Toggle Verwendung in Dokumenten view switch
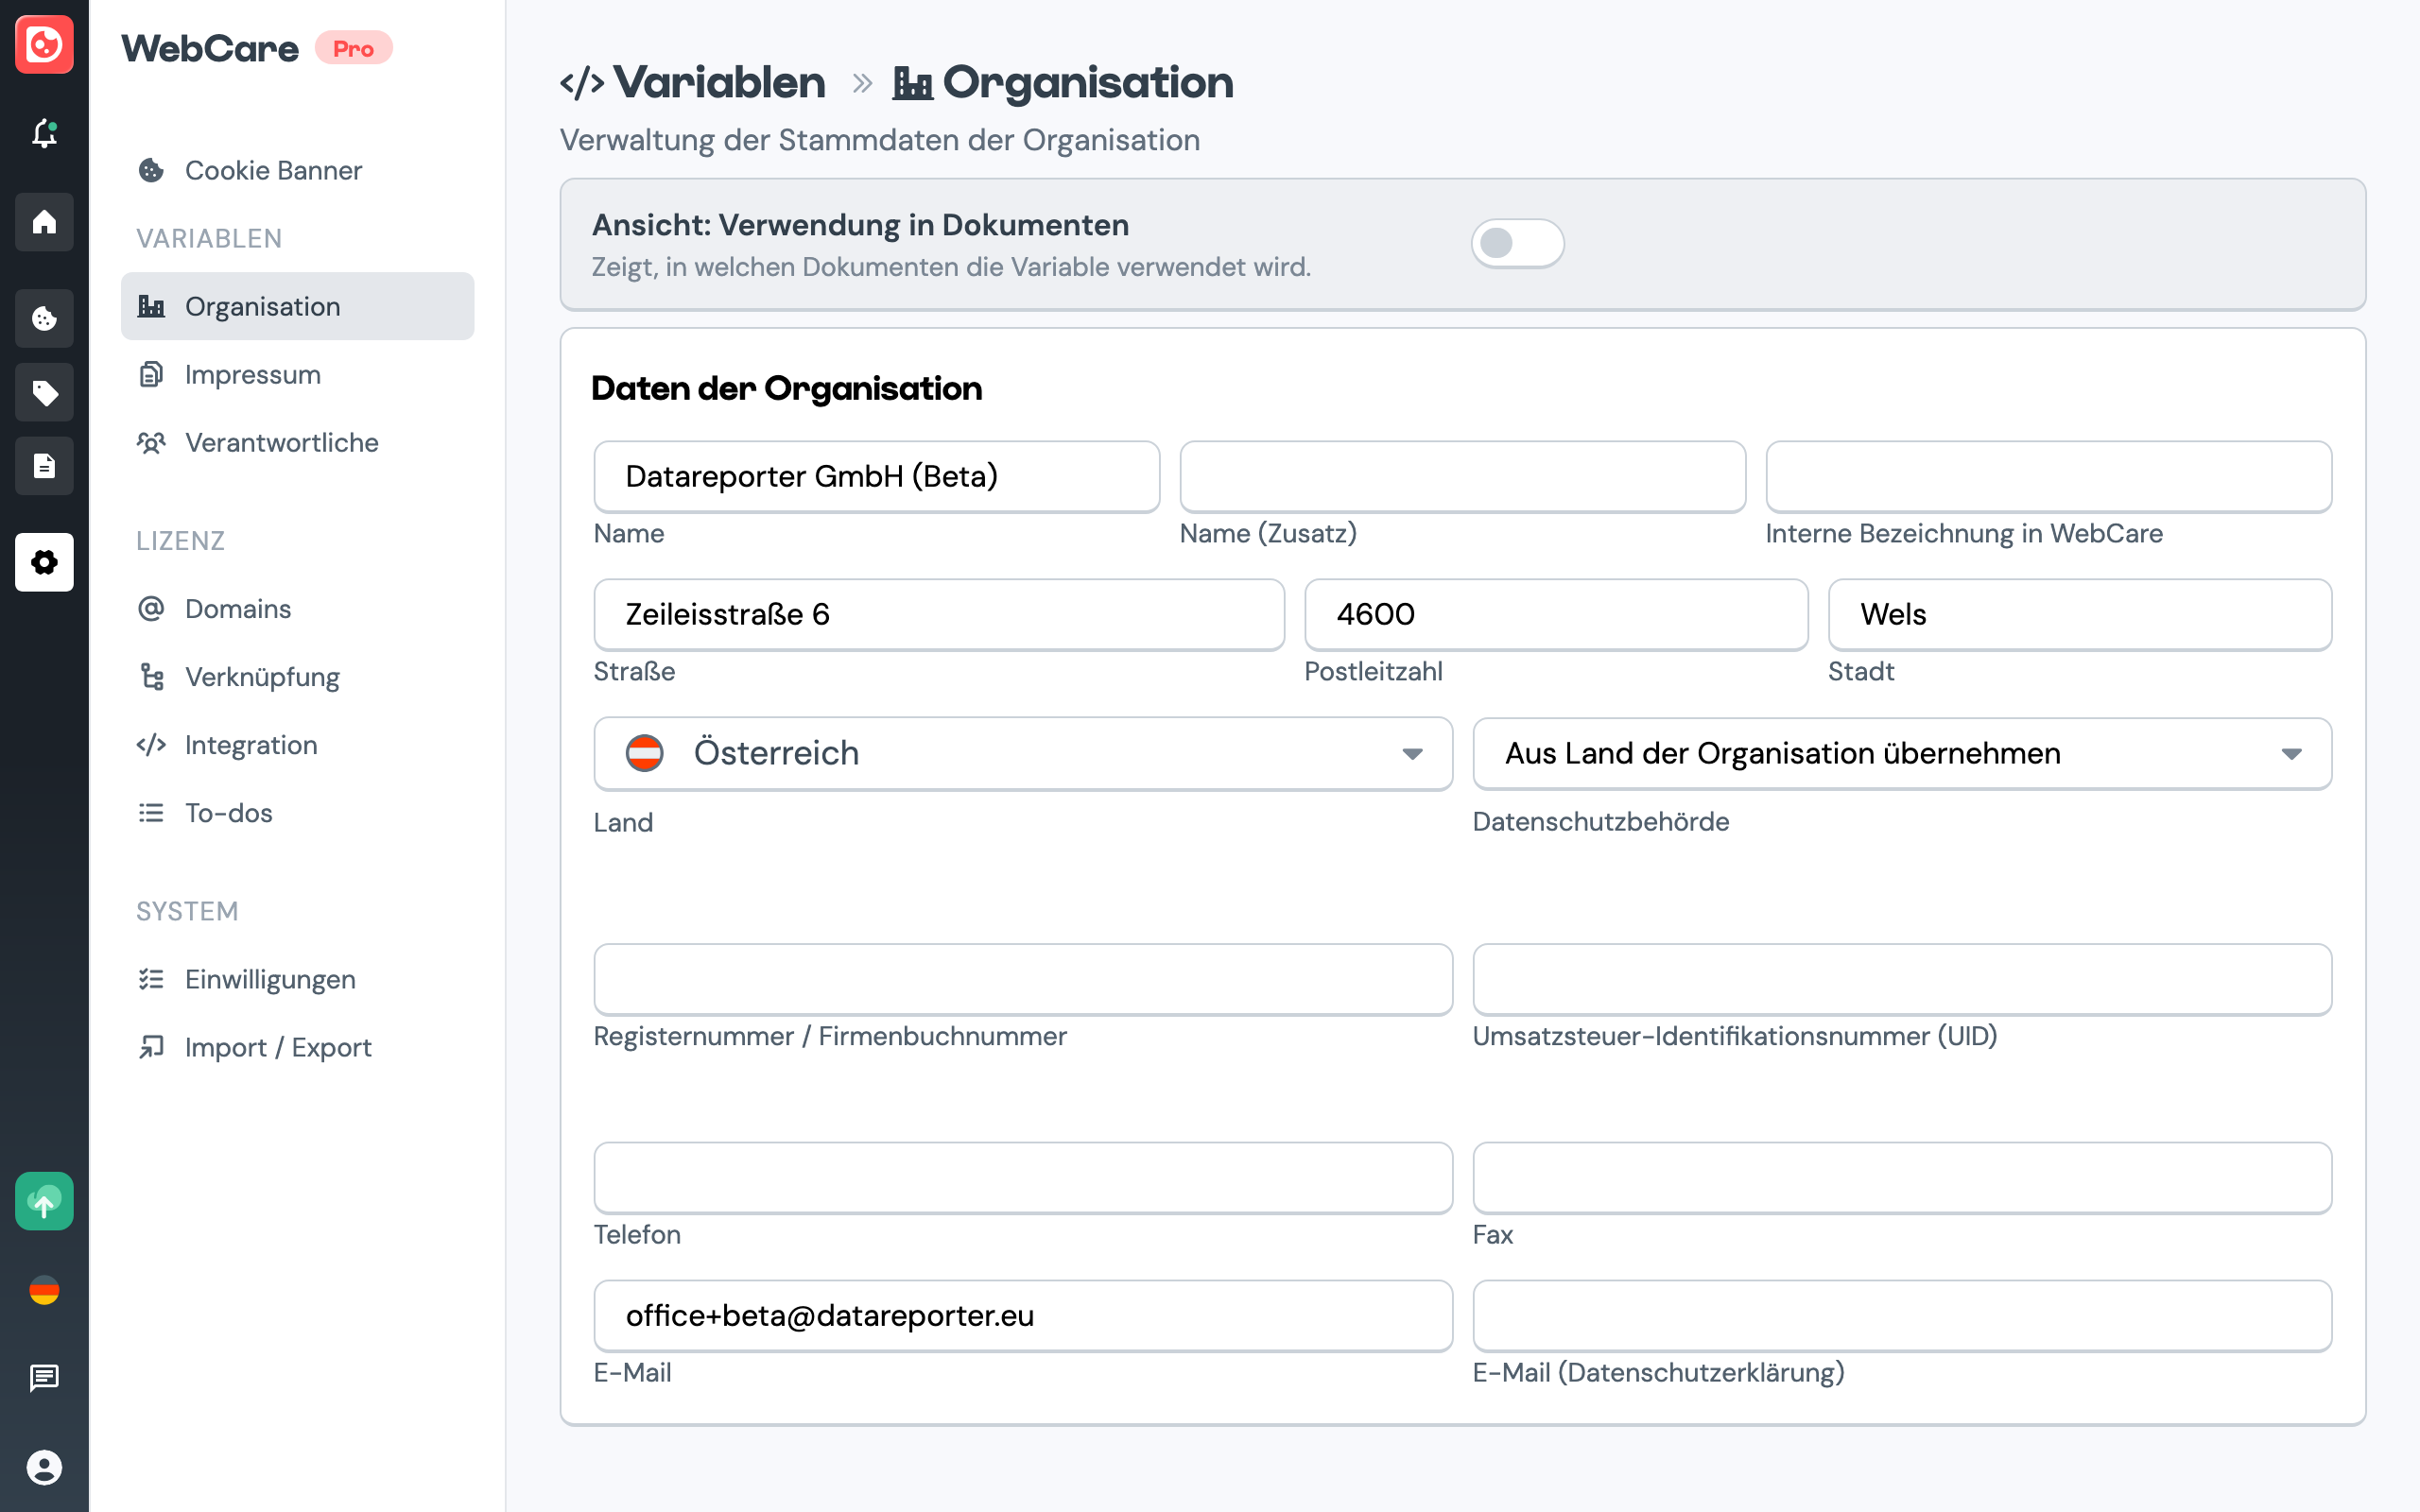 [1516, 243]
